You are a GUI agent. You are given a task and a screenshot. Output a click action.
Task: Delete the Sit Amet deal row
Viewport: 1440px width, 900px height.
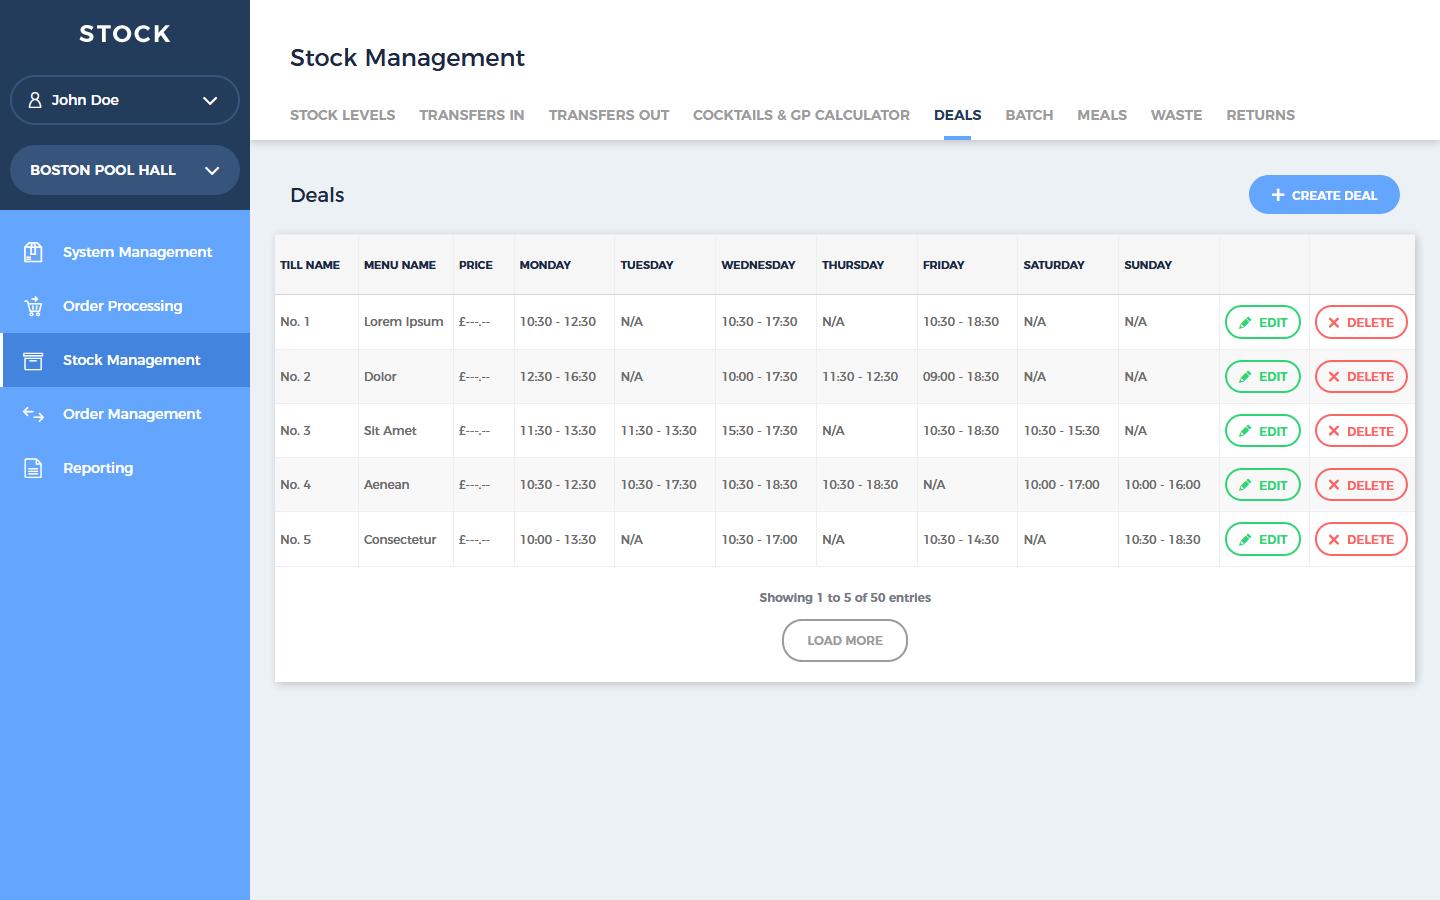pos(1360,431)
